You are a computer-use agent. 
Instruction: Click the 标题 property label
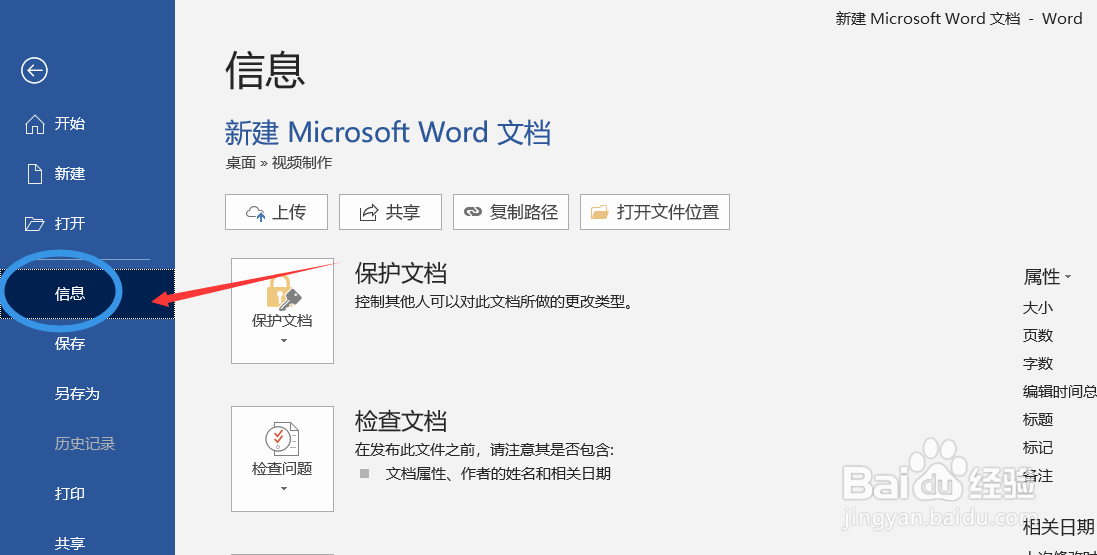[x=1038, y=420]
